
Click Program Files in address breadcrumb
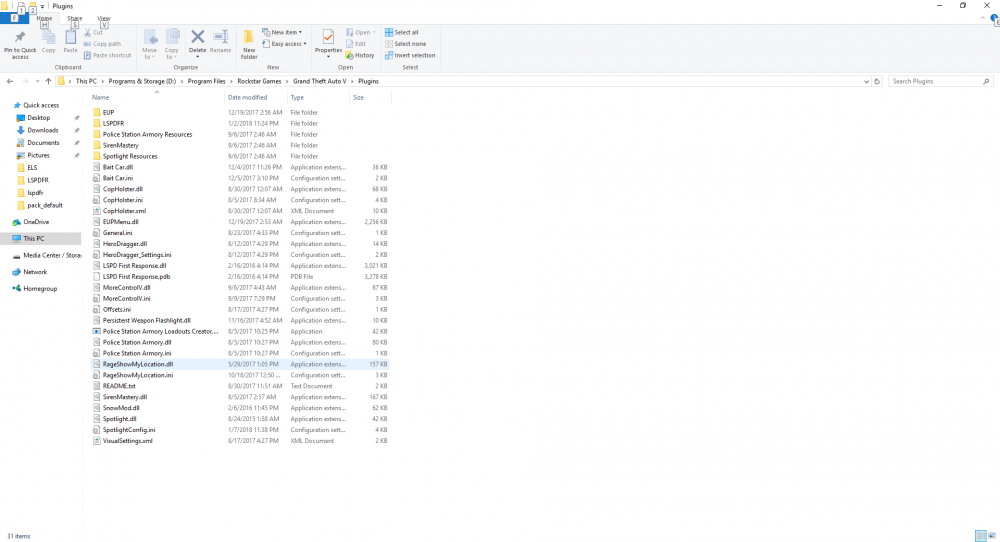point(206,82)
